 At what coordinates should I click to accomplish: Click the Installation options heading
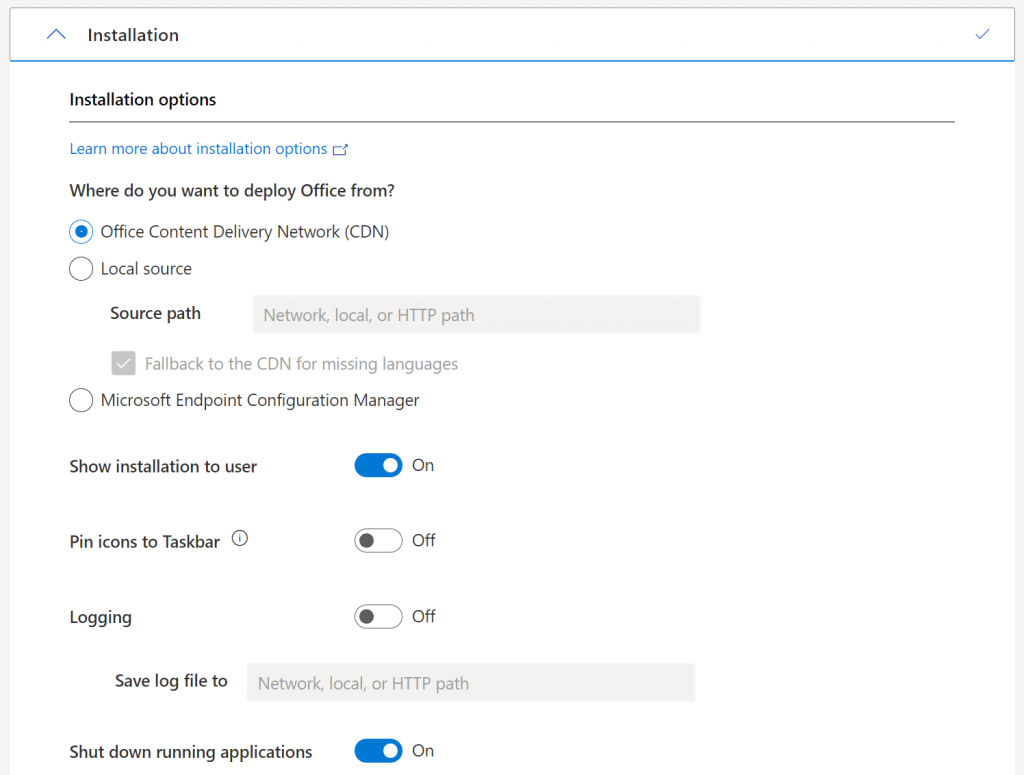coord(143,100)
